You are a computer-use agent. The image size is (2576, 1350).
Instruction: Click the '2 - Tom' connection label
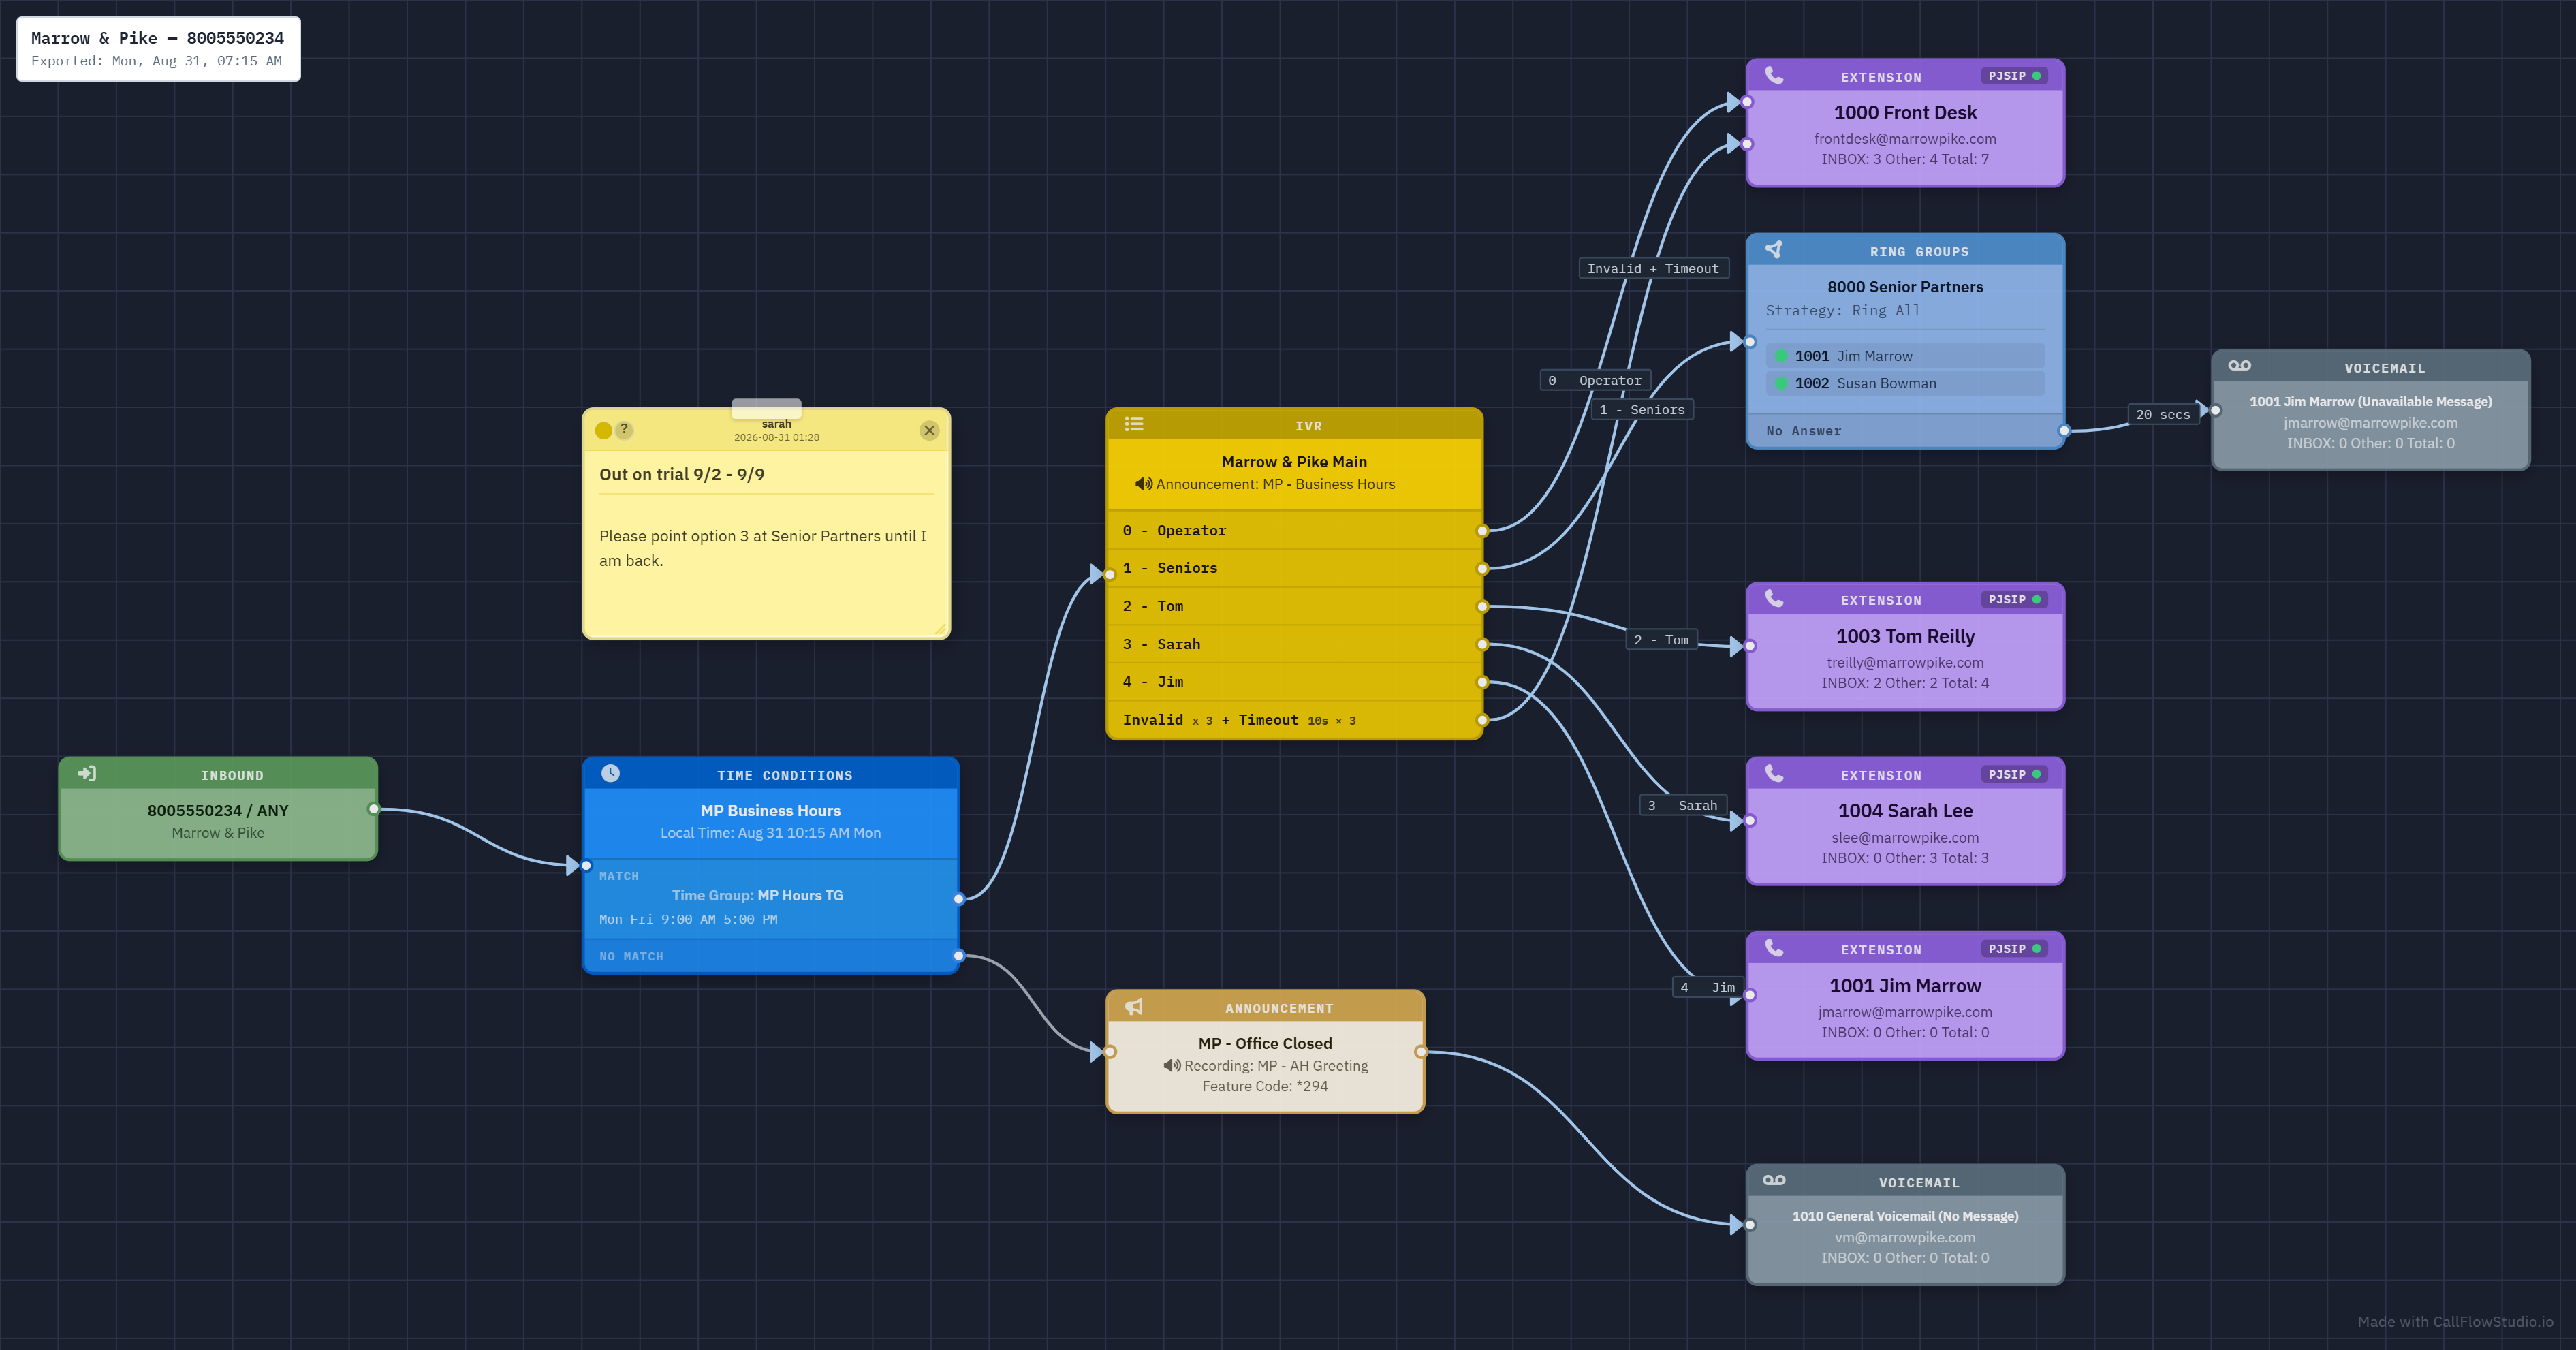click(1661, 640)
